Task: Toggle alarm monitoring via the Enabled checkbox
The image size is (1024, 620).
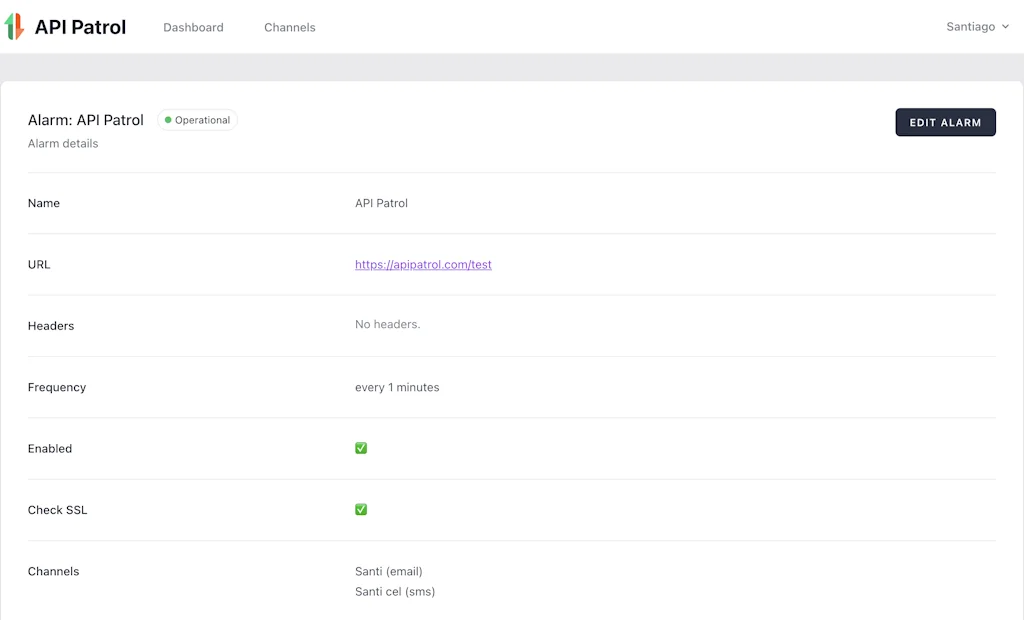Action: 361,448
